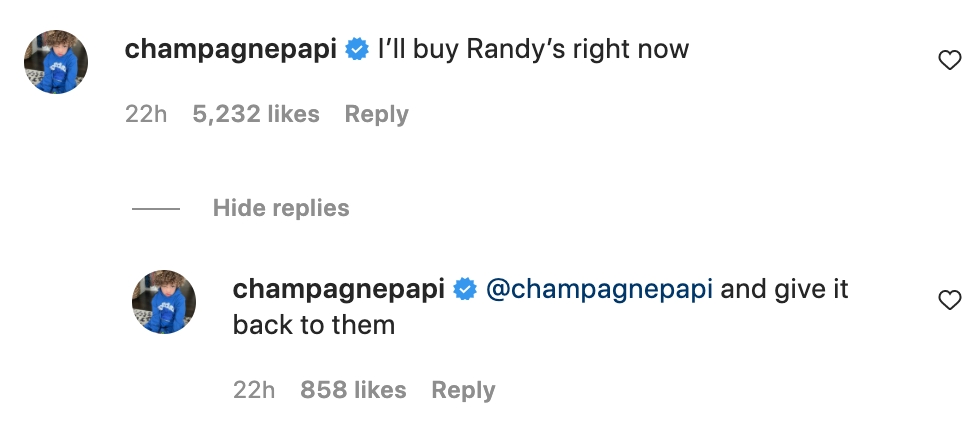The height and width of the screenshot is (444, 976).
Task: Collapse the thread with Hide replies
Action: pyautogui.click(x=281, y=208)
